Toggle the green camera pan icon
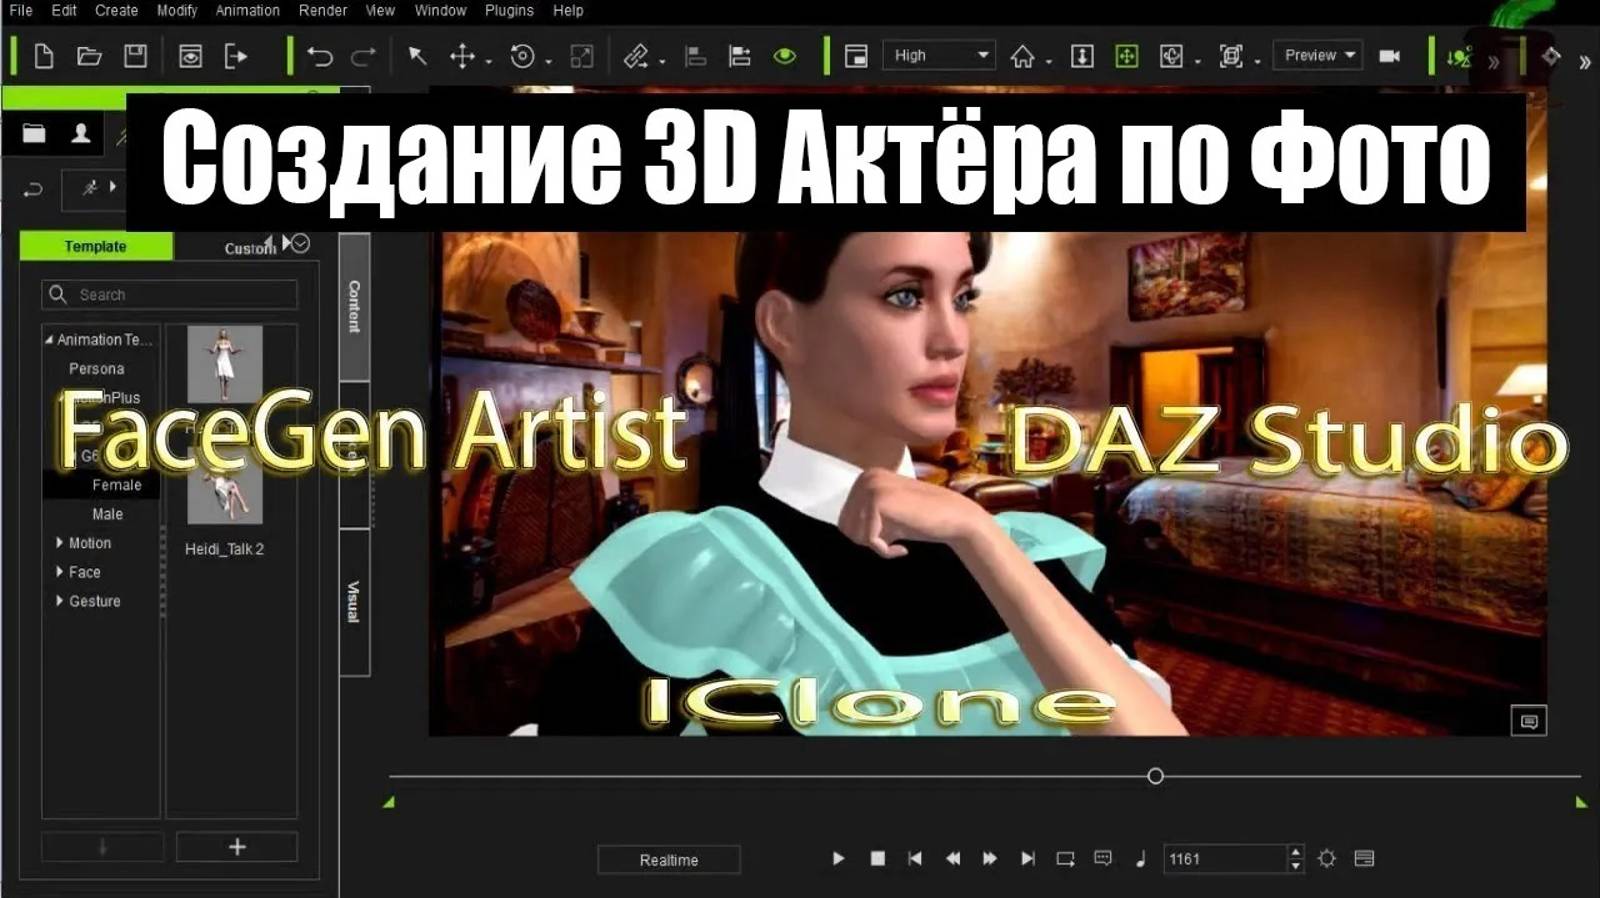 [1126, 56]
